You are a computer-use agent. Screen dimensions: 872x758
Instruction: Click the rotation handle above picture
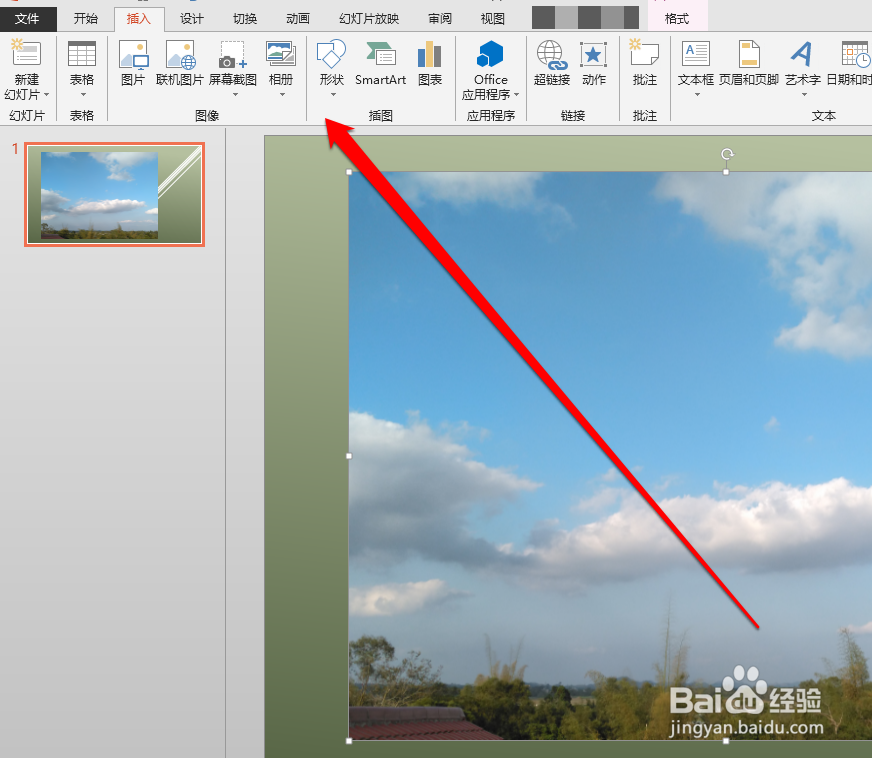[x=727, y=153]
